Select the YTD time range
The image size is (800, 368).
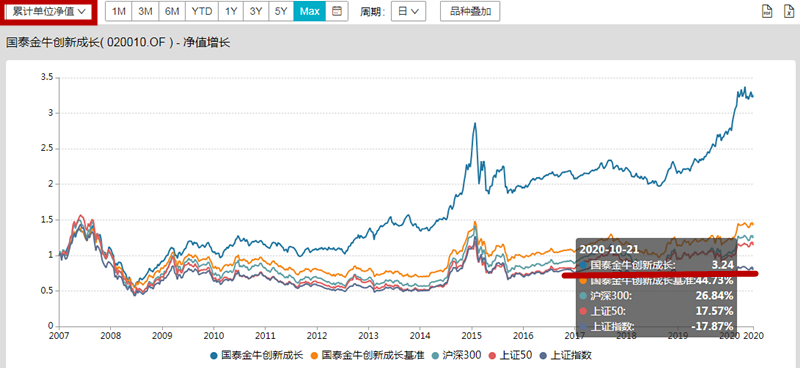[202, 11]
